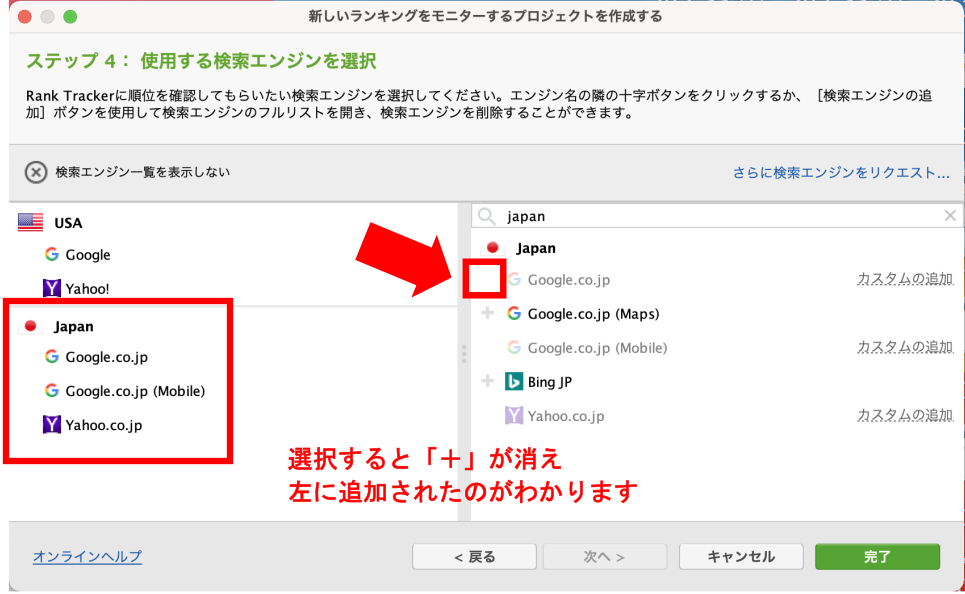This screenshot has width=965, height=594.
Task: Click the magnifier icon in the search field
Action: (x=487, y=216)
